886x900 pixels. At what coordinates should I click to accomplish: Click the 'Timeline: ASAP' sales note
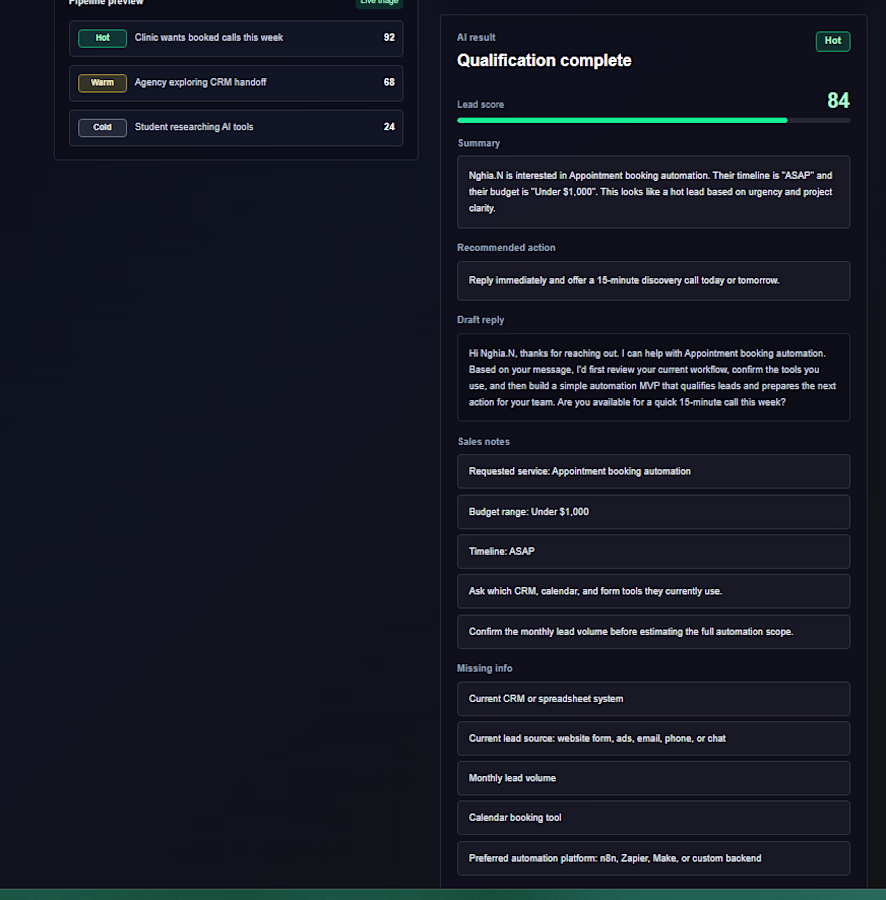coord(653,552)
